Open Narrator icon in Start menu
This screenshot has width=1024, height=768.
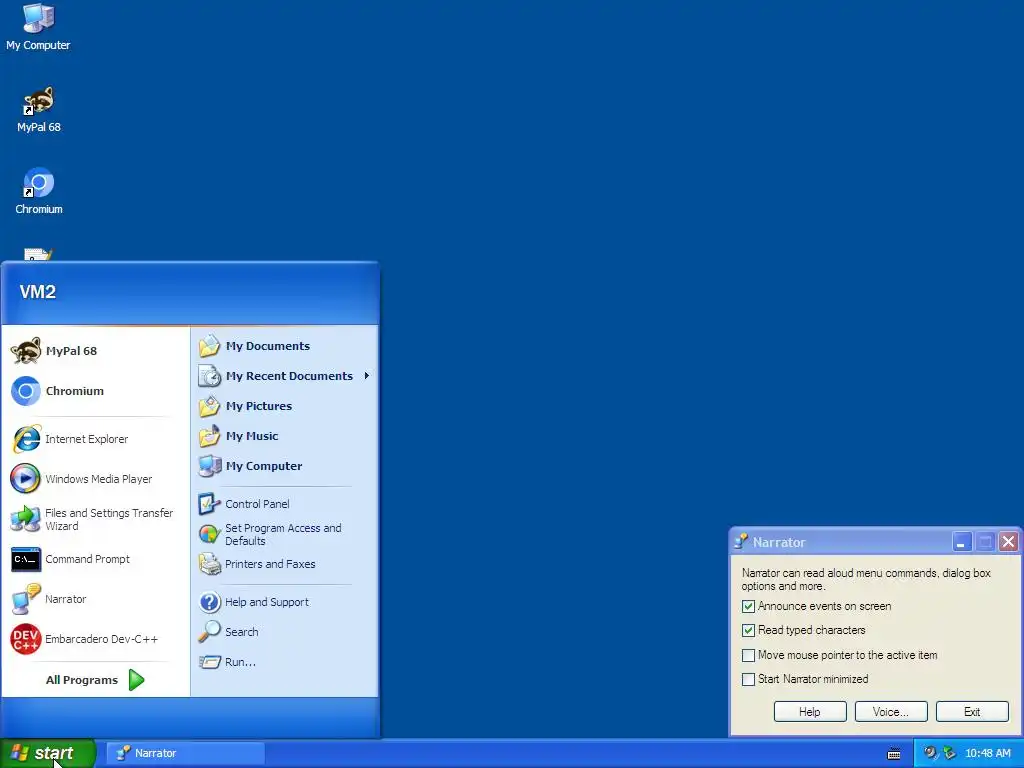pyautogui.click(x=26, y=599)
